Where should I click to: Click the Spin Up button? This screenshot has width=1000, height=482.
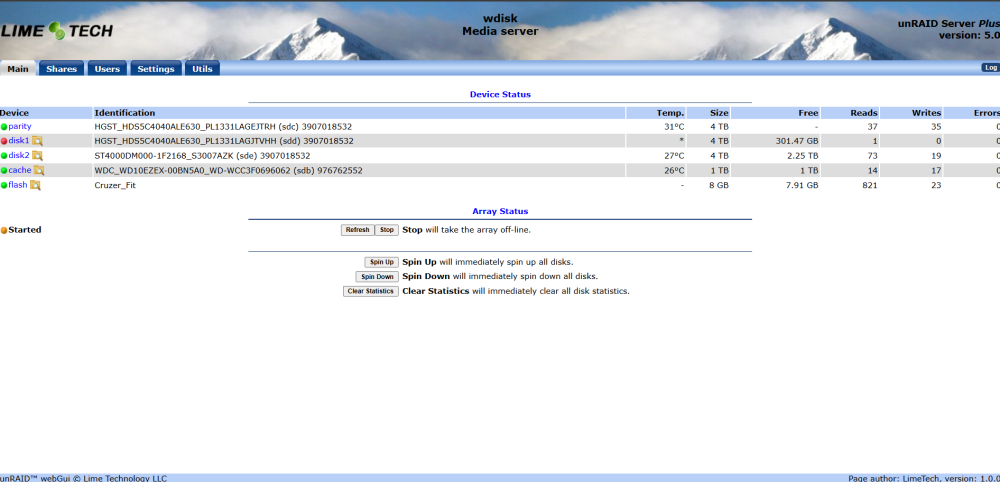pyautogui.click(x=381, y=262)
